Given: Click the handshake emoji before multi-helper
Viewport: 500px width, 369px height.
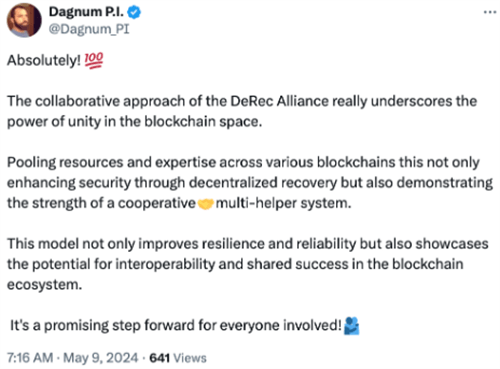Looking at the screenshot, I should point(206,203).
